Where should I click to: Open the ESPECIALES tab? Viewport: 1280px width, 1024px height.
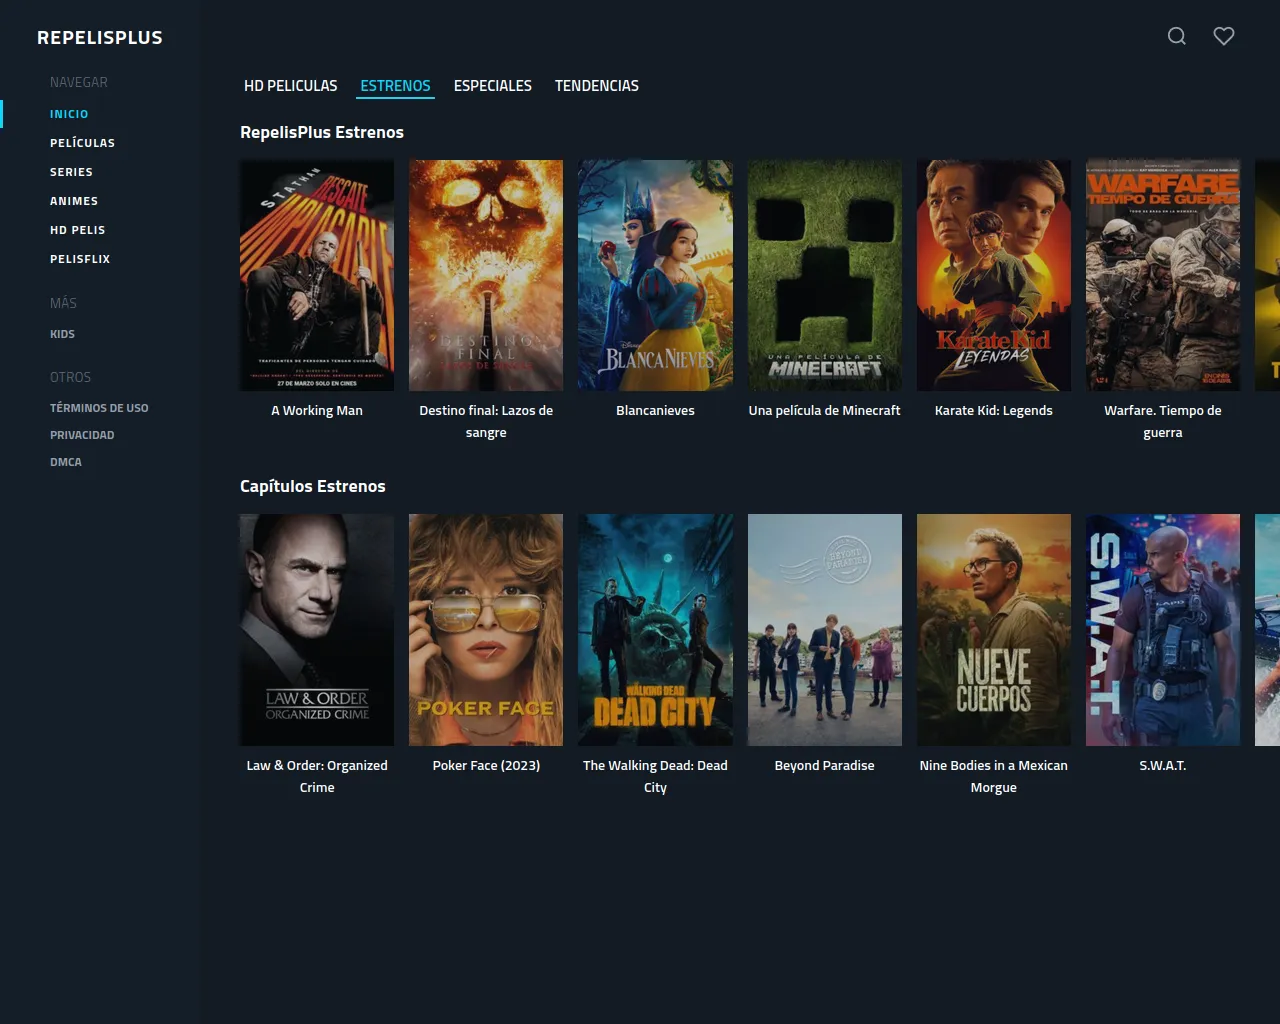pos(493,86)
